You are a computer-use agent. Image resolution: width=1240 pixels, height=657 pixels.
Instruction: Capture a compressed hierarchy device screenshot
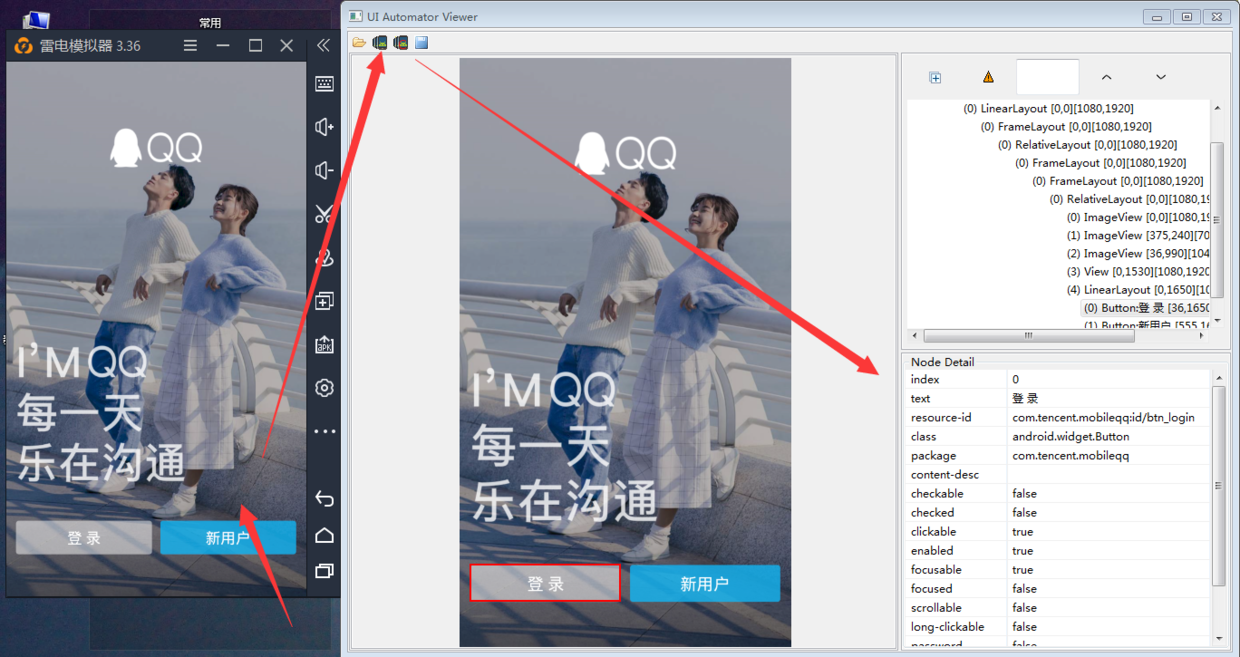pos(401,42)
